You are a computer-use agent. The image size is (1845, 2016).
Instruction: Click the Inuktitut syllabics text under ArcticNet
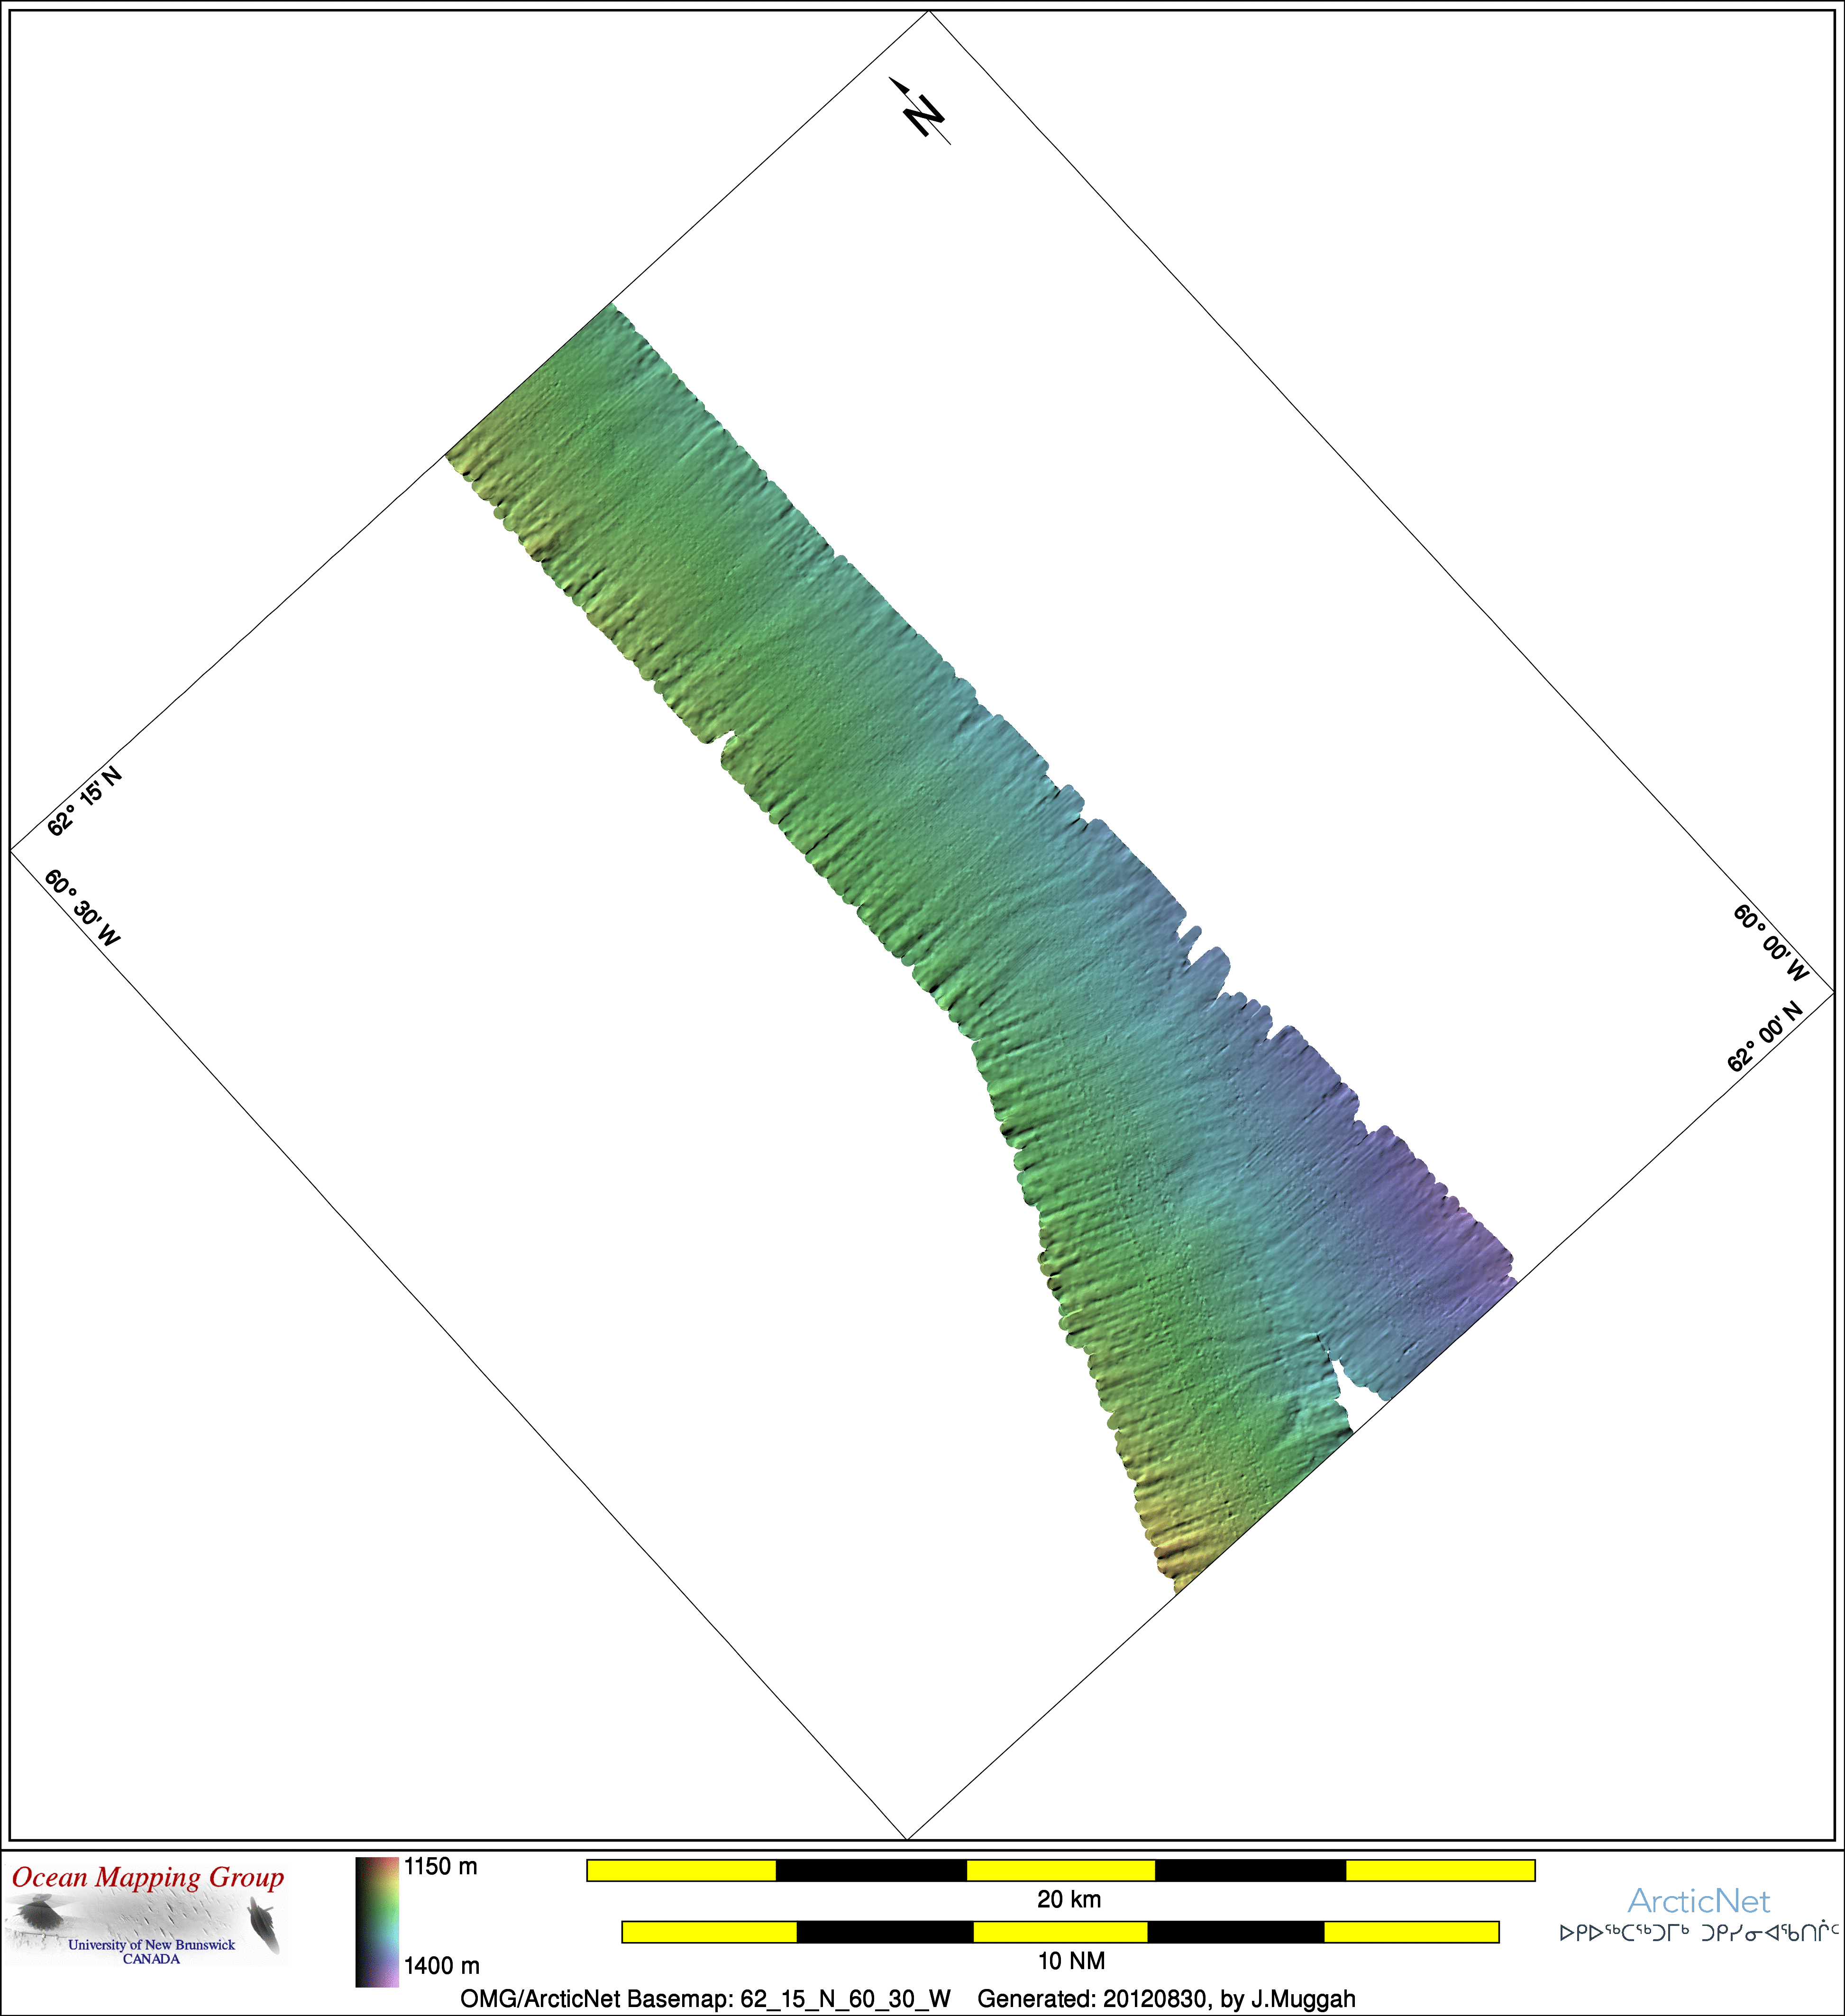(x=1699, y=1932)
